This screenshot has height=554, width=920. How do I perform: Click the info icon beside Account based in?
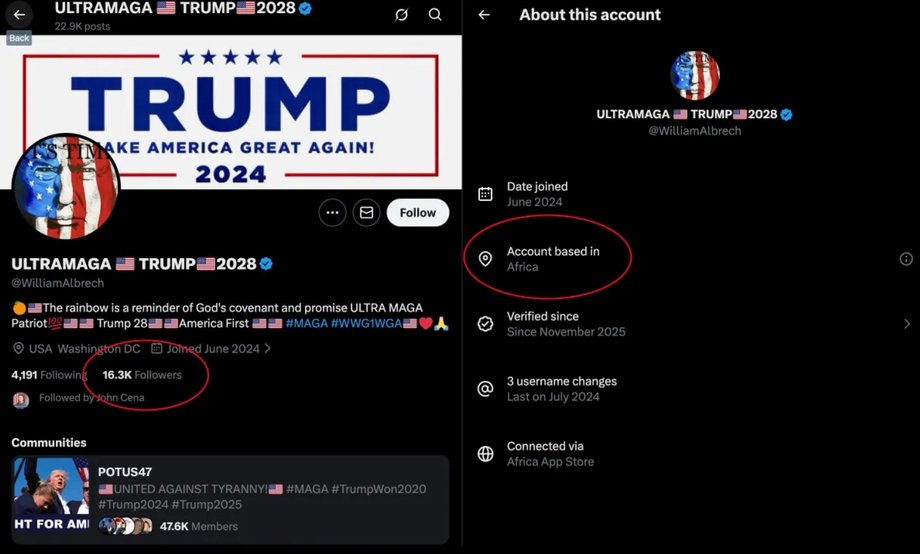click(906, 259)
